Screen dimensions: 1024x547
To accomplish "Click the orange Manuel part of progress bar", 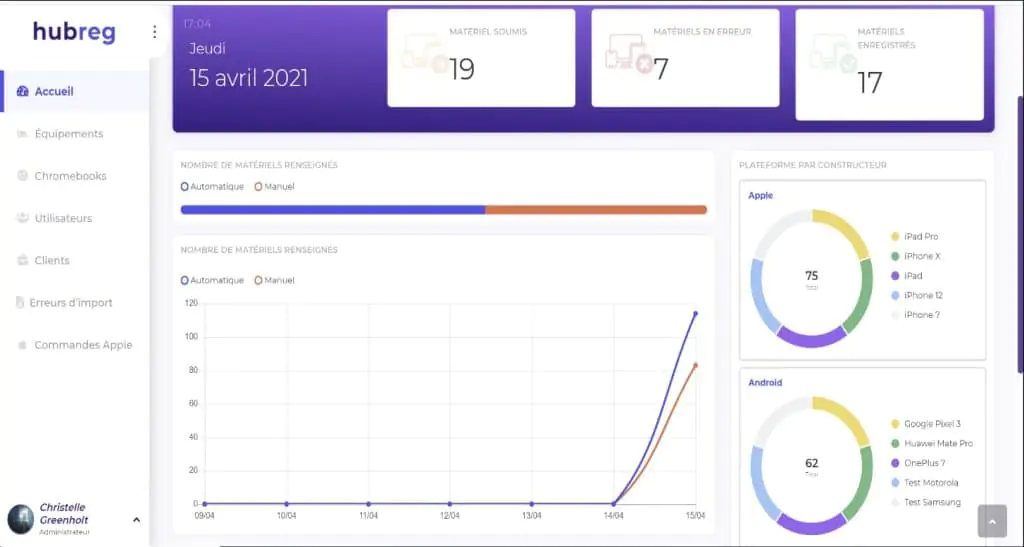I will tap(596, 210).
